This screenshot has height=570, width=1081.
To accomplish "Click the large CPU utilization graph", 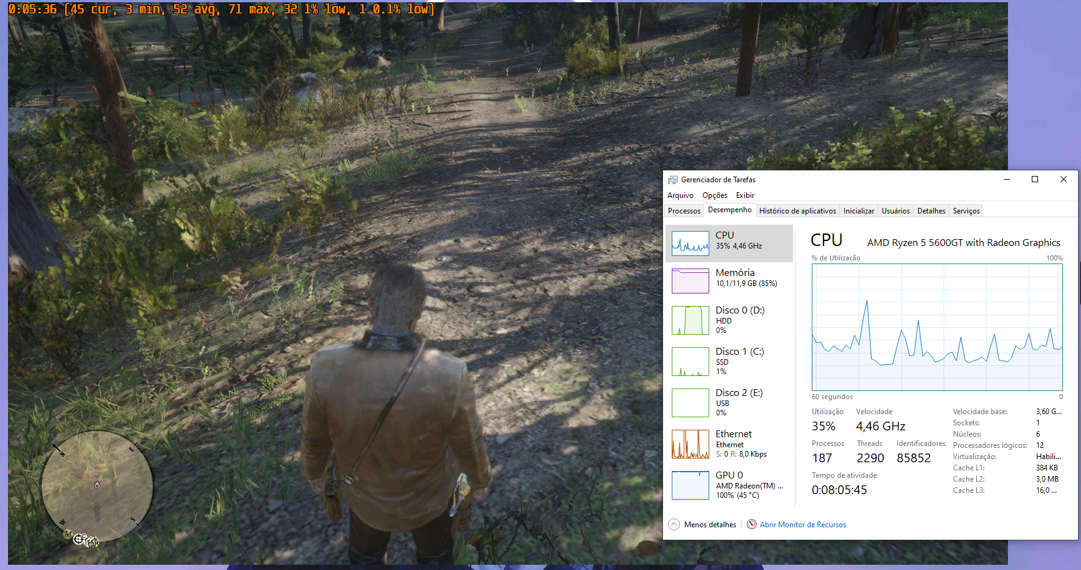I will coord(937,327).
